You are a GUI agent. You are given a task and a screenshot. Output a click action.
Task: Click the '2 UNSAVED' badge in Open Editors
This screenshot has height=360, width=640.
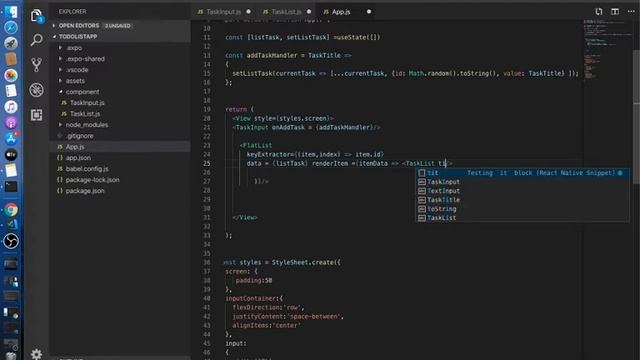tap(118, 26)
